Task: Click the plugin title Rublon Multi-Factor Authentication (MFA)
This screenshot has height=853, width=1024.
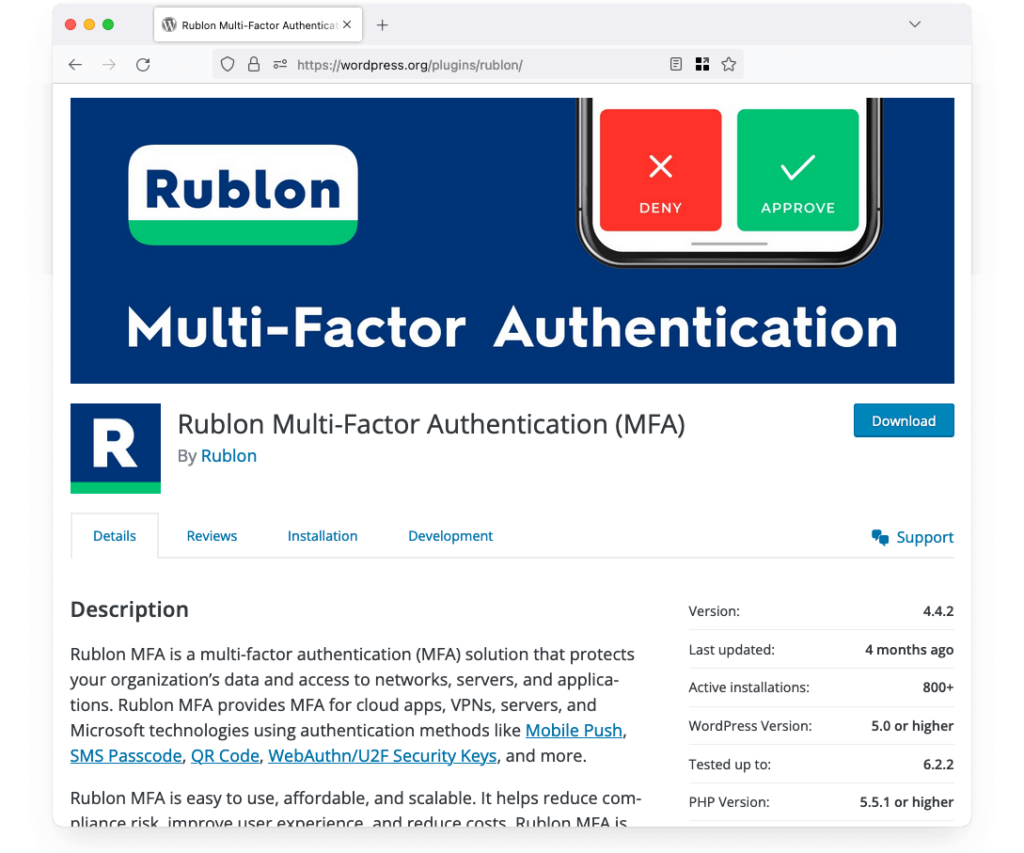Action: (x=431, y=424)
